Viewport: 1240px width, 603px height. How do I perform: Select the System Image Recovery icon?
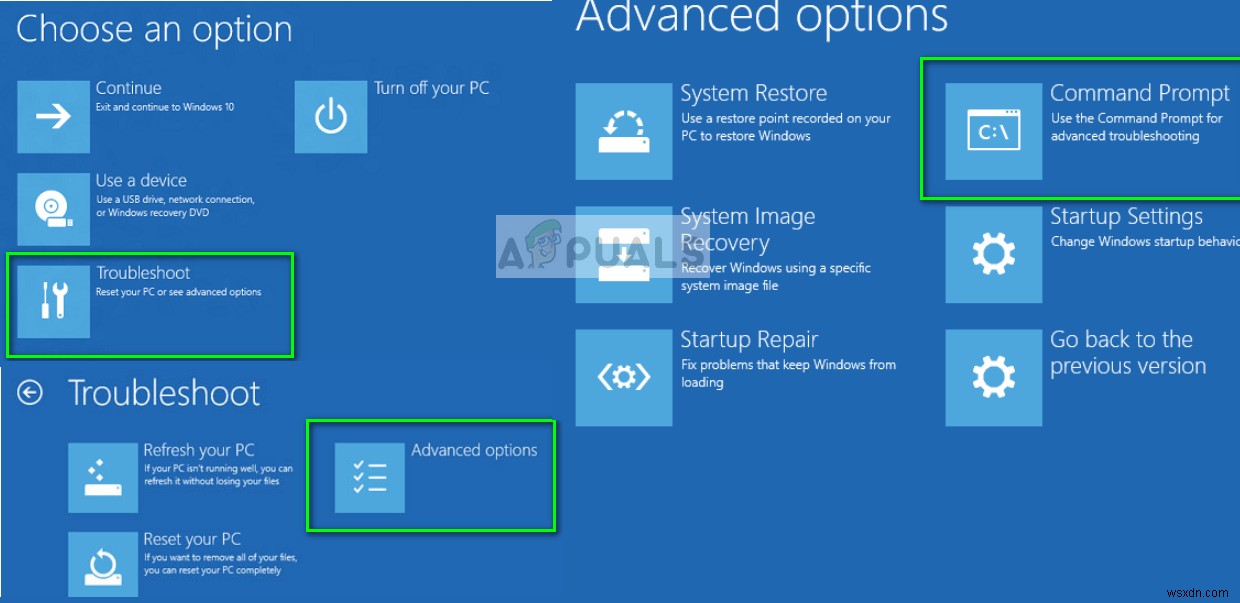pyautogui.click(x=624, y=253)
